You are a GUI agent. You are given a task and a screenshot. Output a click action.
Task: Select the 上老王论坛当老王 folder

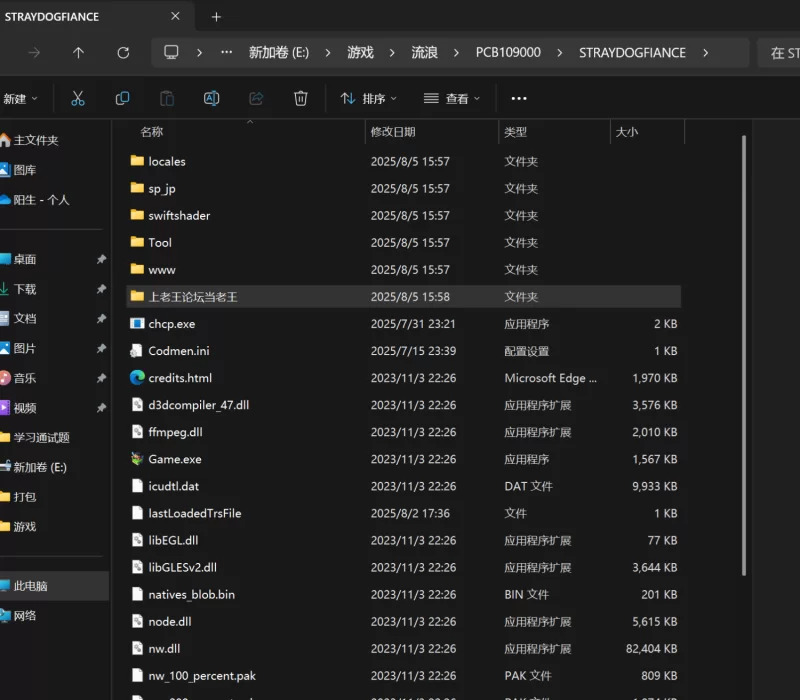(403, 296)
